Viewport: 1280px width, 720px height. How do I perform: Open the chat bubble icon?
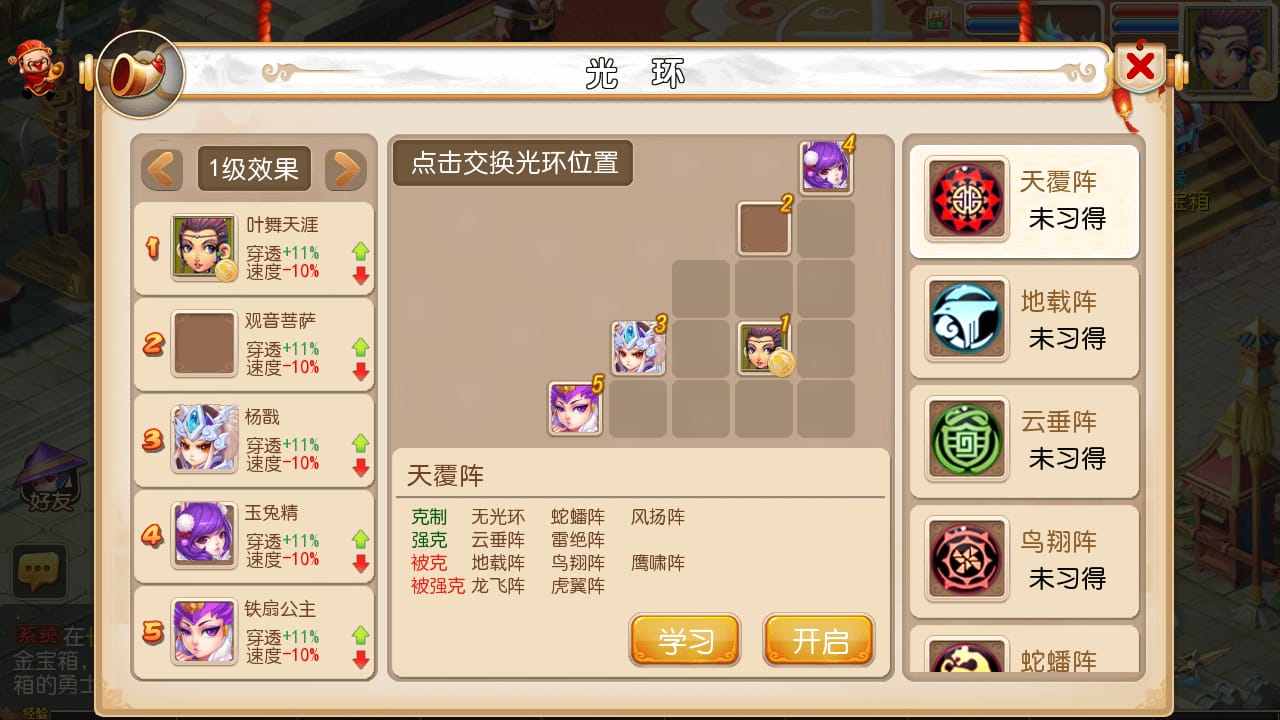click(x=39, y=571)
